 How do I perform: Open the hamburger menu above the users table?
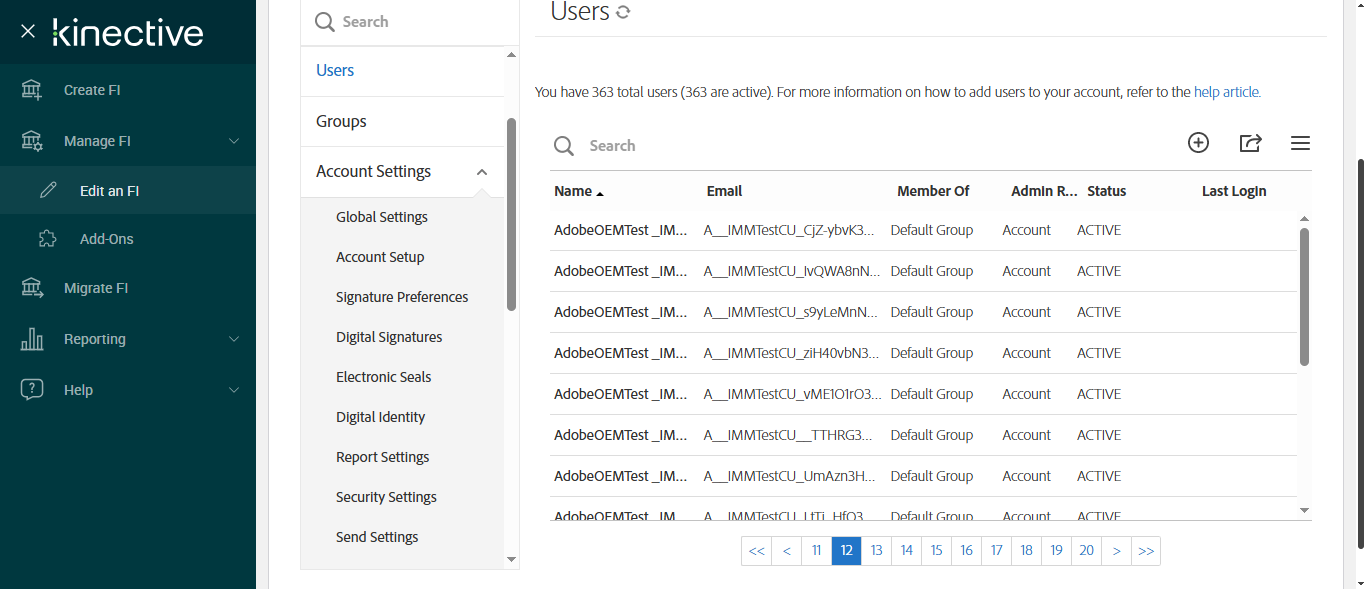1300,143
